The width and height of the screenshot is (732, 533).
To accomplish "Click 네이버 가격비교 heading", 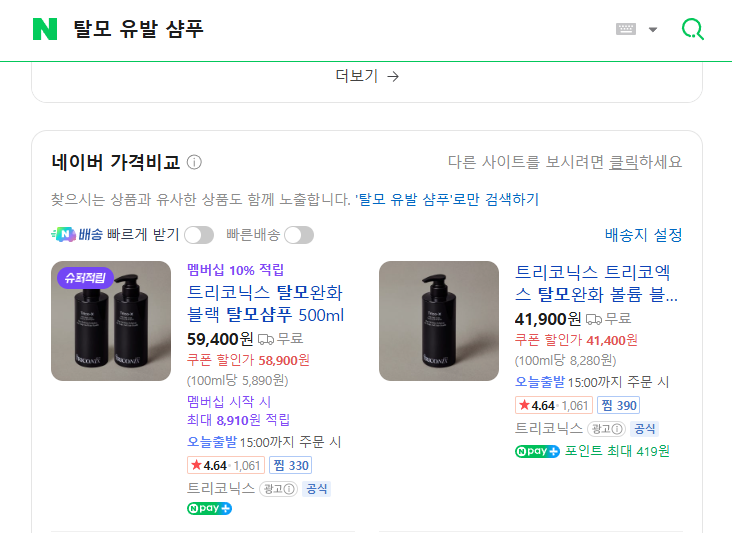I will [x=115, y=162].
